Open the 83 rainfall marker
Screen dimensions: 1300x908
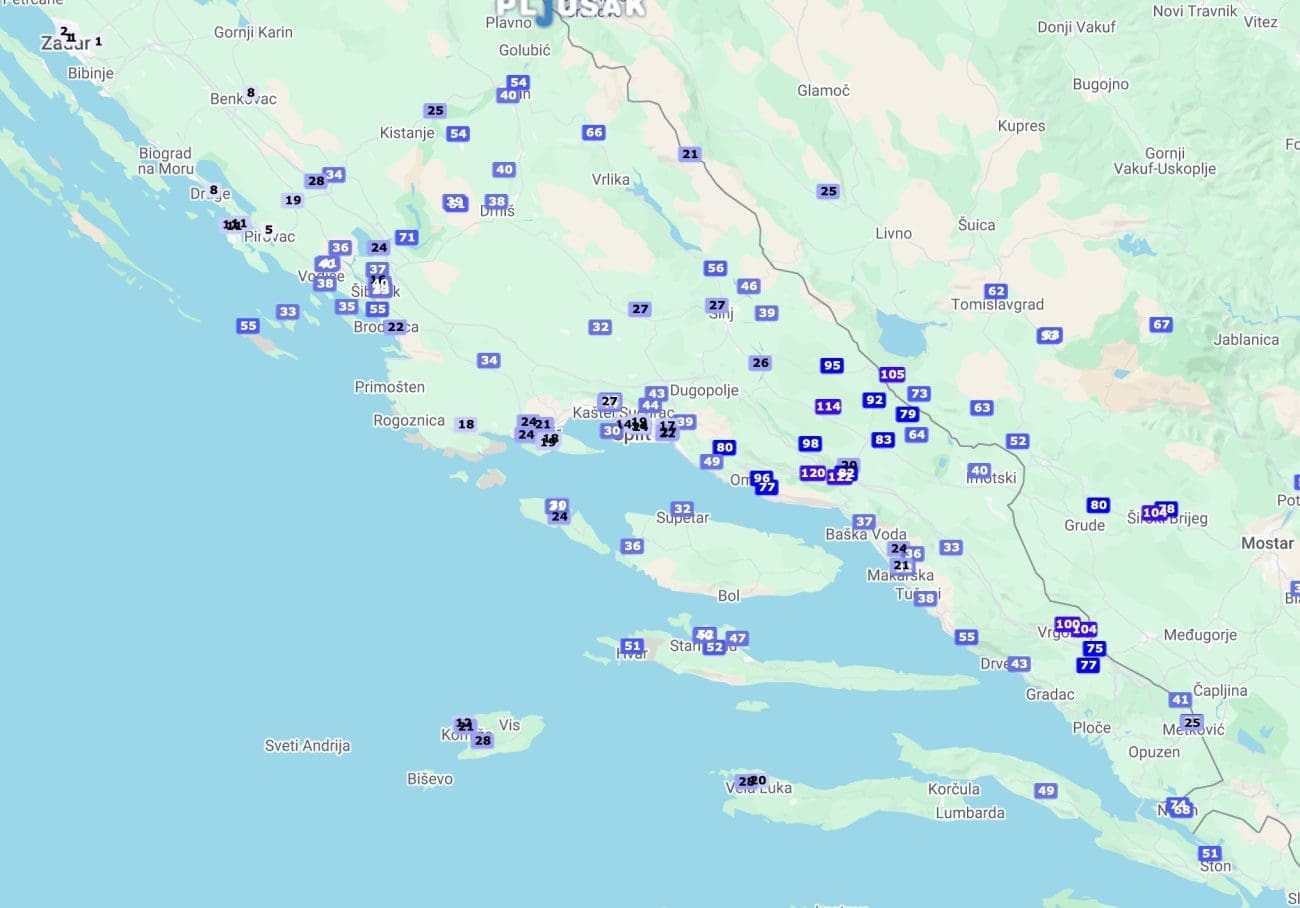point(882,439)
